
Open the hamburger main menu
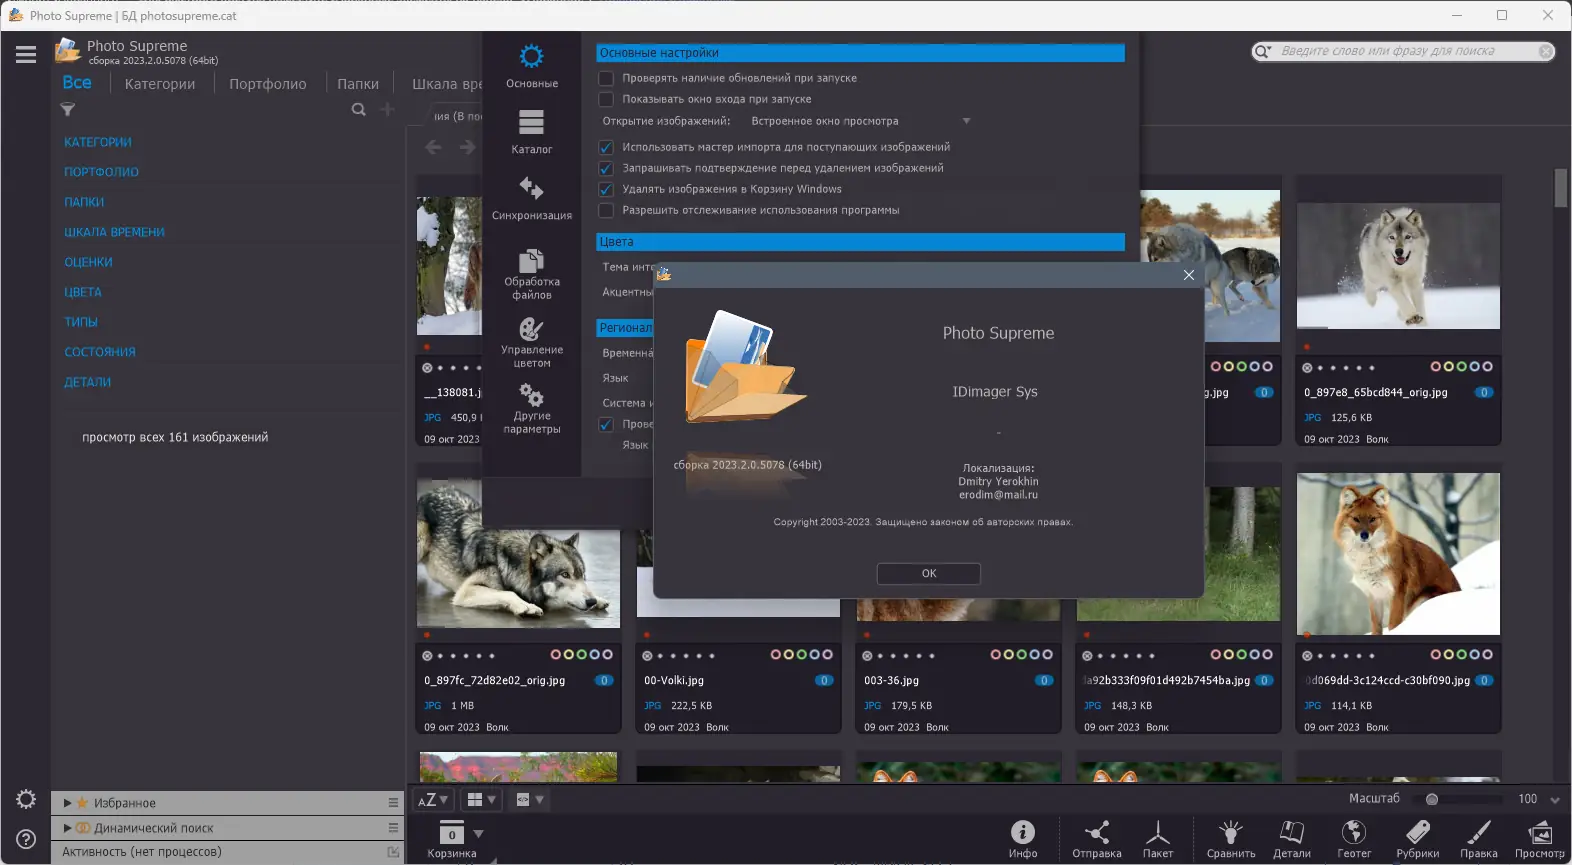26,55
